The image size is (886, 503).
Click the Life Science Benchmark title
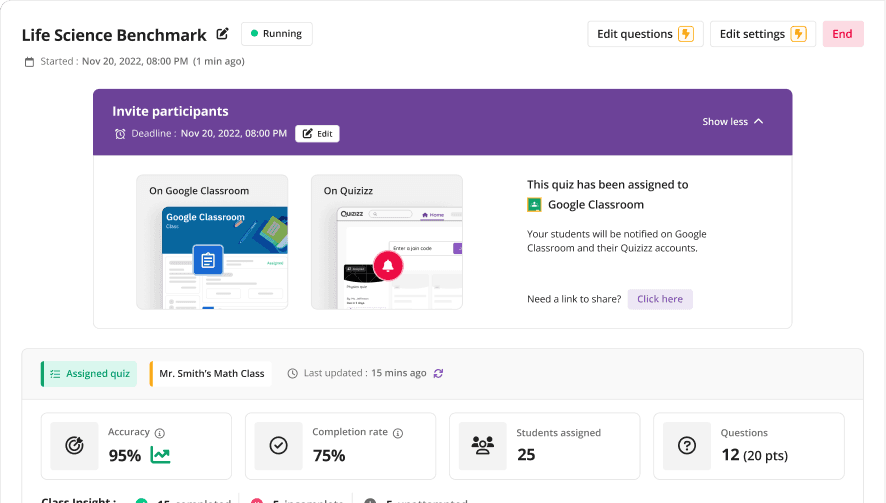tap(114, 35)
